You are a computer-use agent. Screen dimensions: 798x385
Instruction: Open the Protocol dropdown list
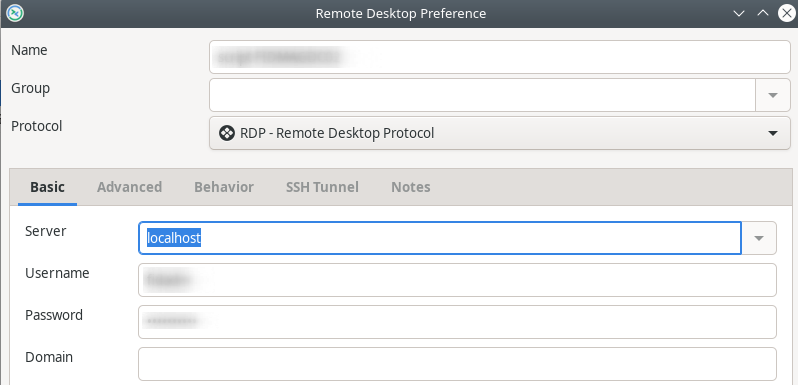[x=500, y=133]
